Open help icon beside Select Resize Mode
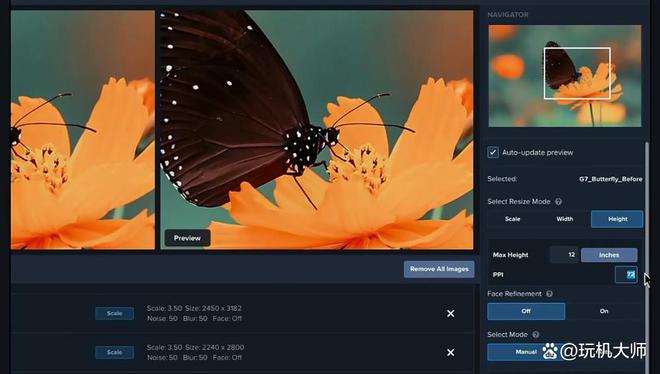 click(x=558, y=202)
